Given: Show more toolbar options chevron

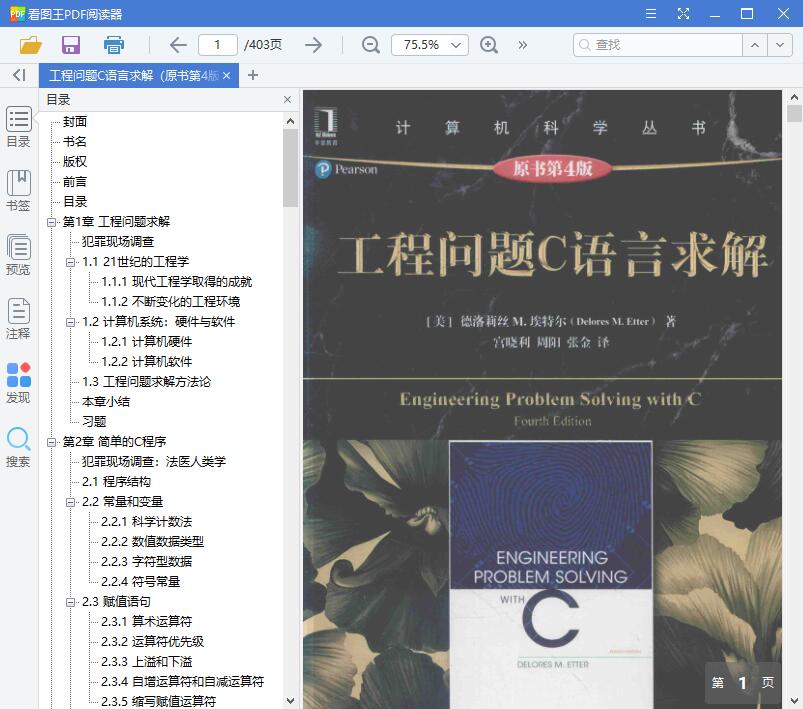Looking at the screenshot, I should 522,45.
